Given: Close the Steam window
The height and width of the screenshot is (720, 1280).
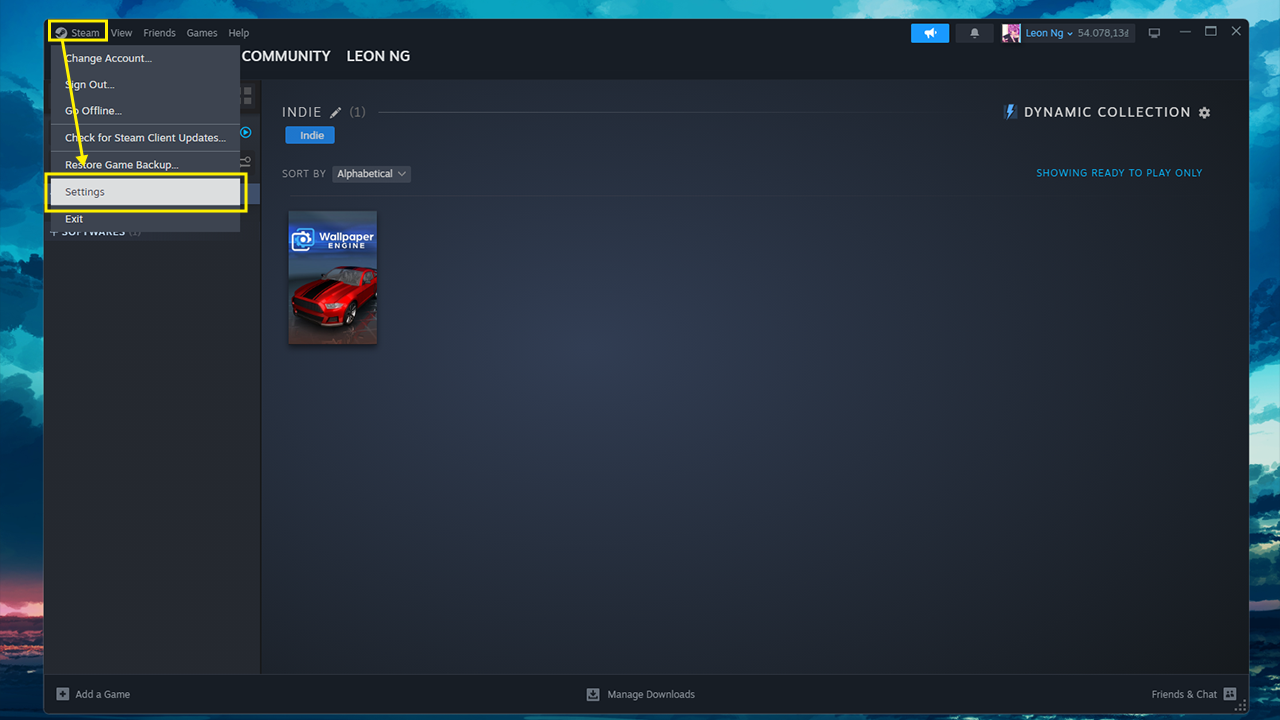Looking at the screenshot, I should point(1236,32).
